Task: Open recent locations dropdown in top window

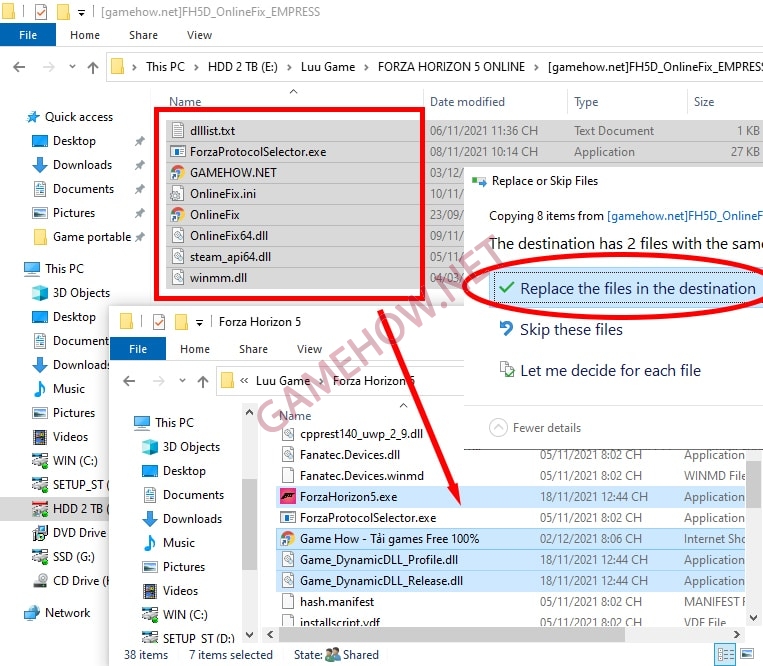Action: (72, 67)
